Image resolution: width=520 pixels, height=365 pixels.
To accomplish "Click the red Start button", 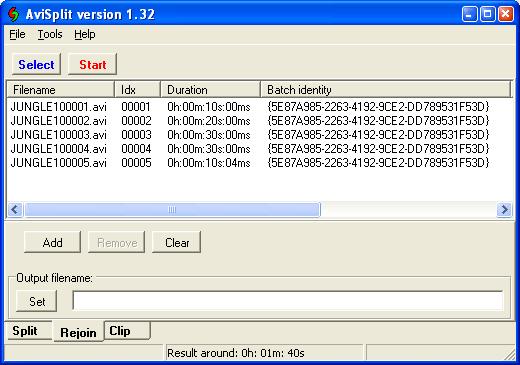I will 93,64.
